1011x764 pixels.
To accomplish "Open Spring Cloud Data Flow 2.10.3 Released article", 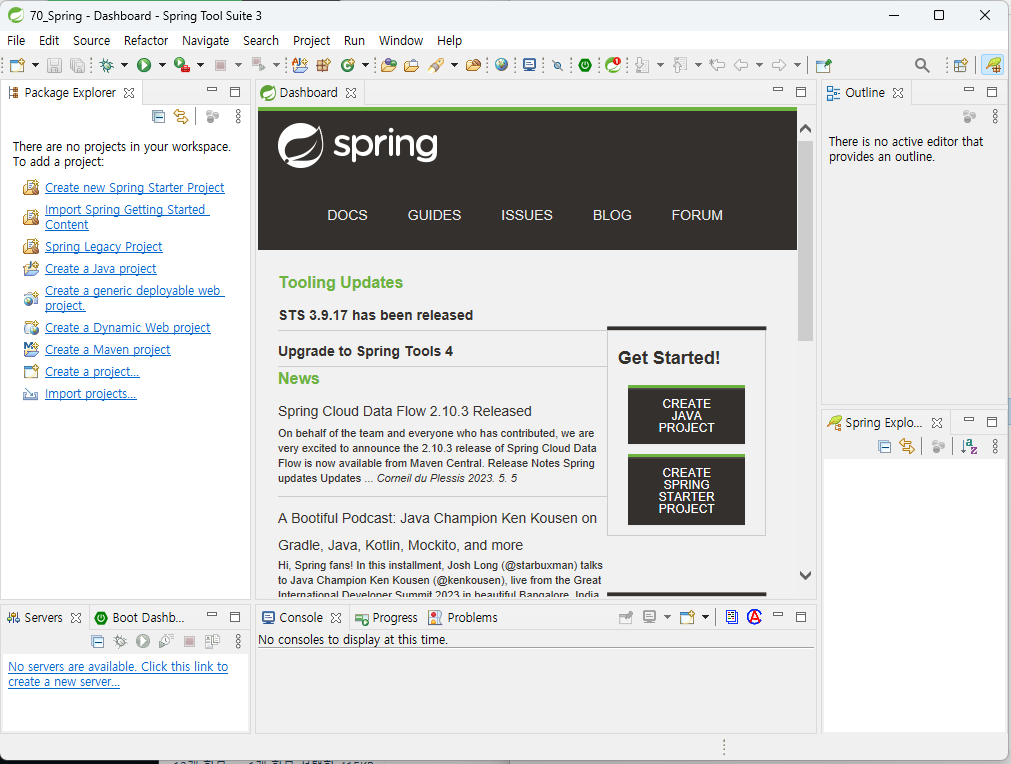I will click(405, 411).
